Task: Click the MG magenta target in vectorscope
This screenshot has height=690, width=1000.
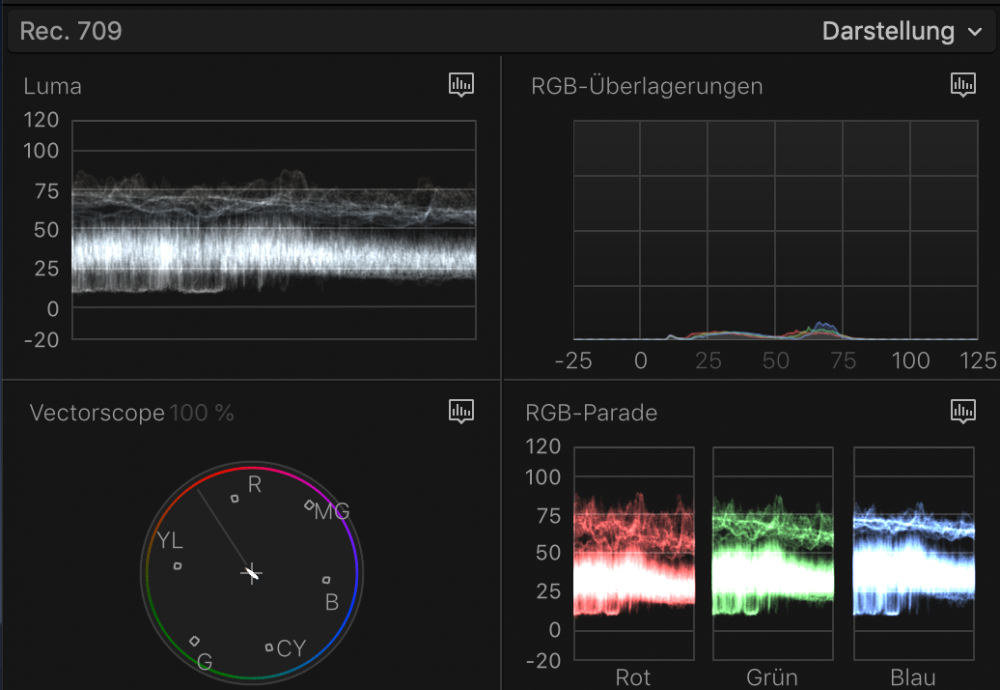Action: (309, 505)
